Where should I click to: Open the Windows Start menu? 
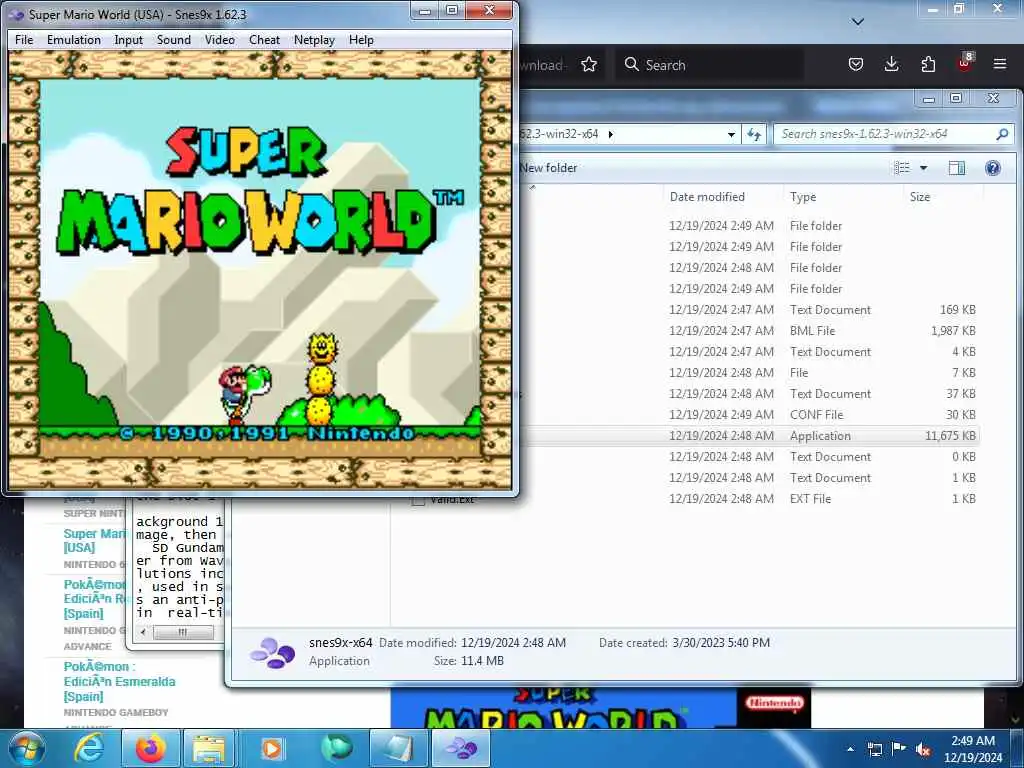click(27, 748)
